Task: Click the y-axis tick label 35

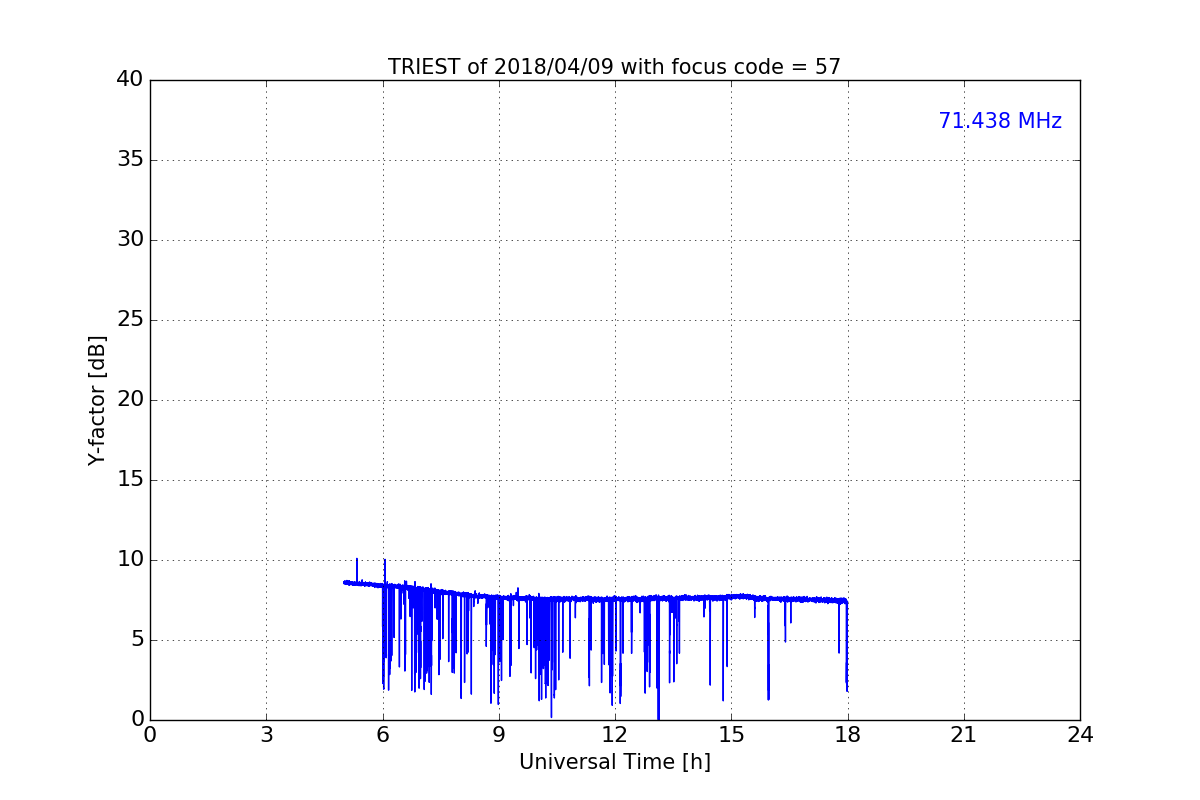Action: [x=130, y=160]
